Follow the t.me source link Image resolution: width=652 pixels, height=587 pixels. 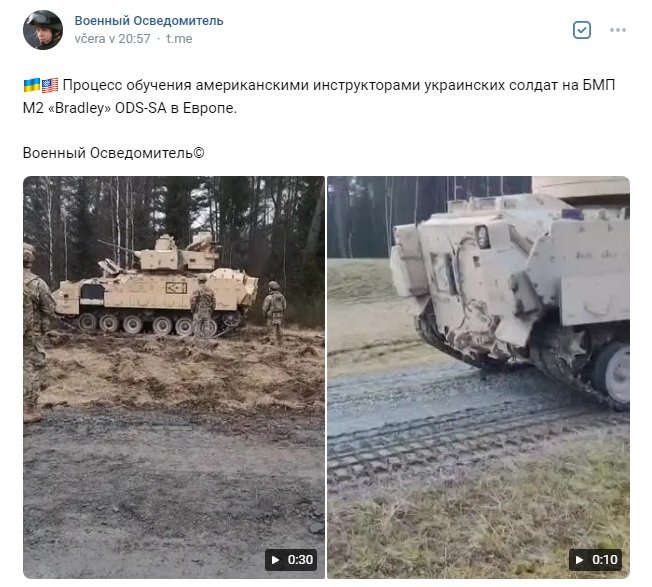pos(179,39)
